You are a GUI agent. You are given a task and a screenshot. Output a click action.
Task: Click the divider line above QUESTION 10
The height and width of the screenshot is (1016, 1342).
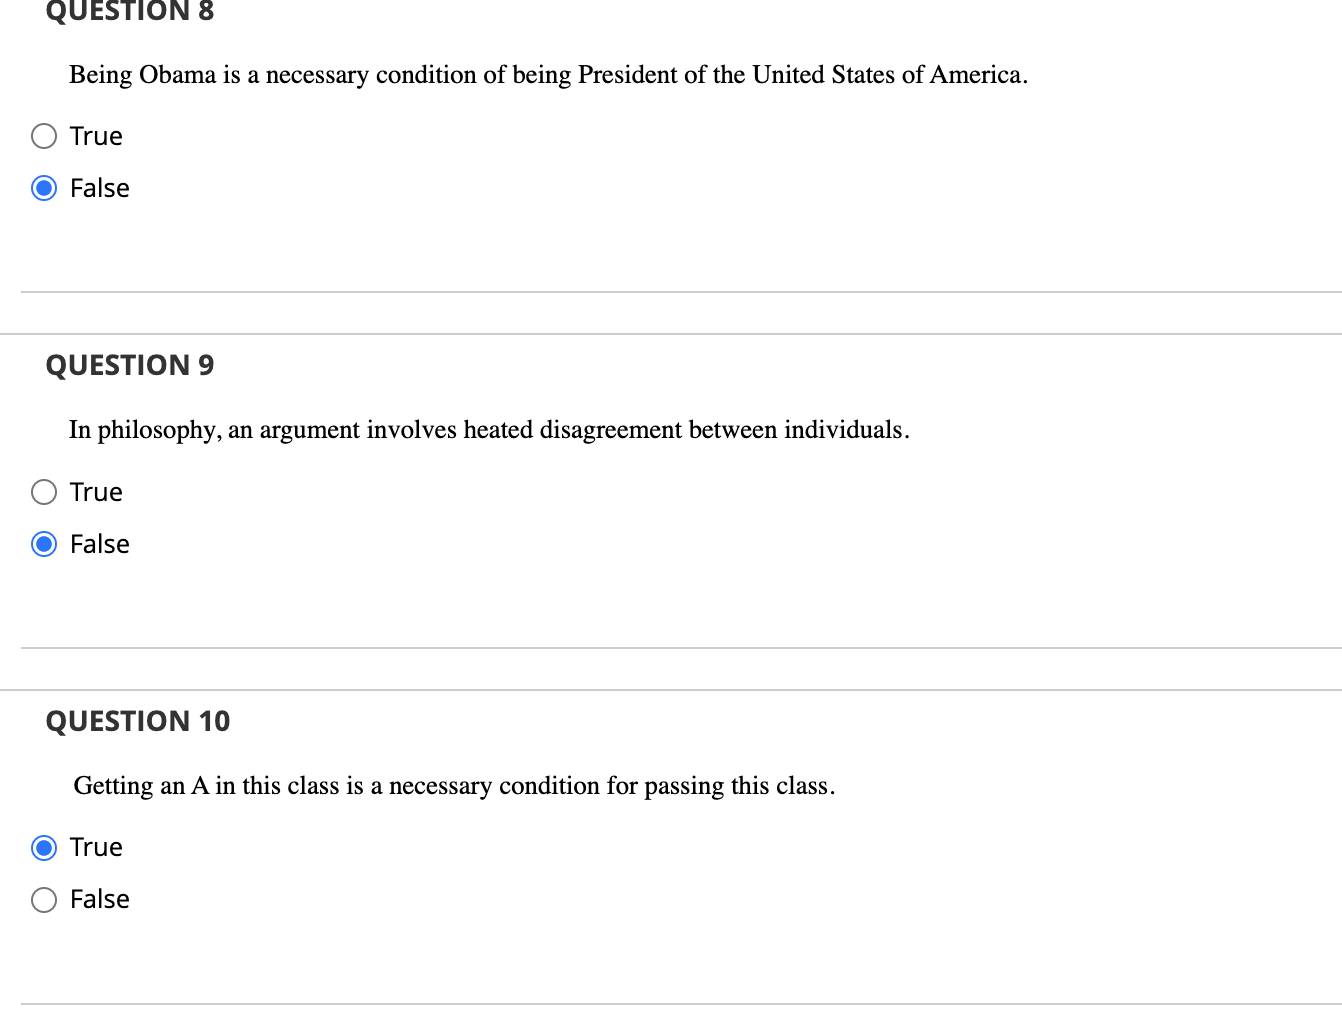(671, 690)
